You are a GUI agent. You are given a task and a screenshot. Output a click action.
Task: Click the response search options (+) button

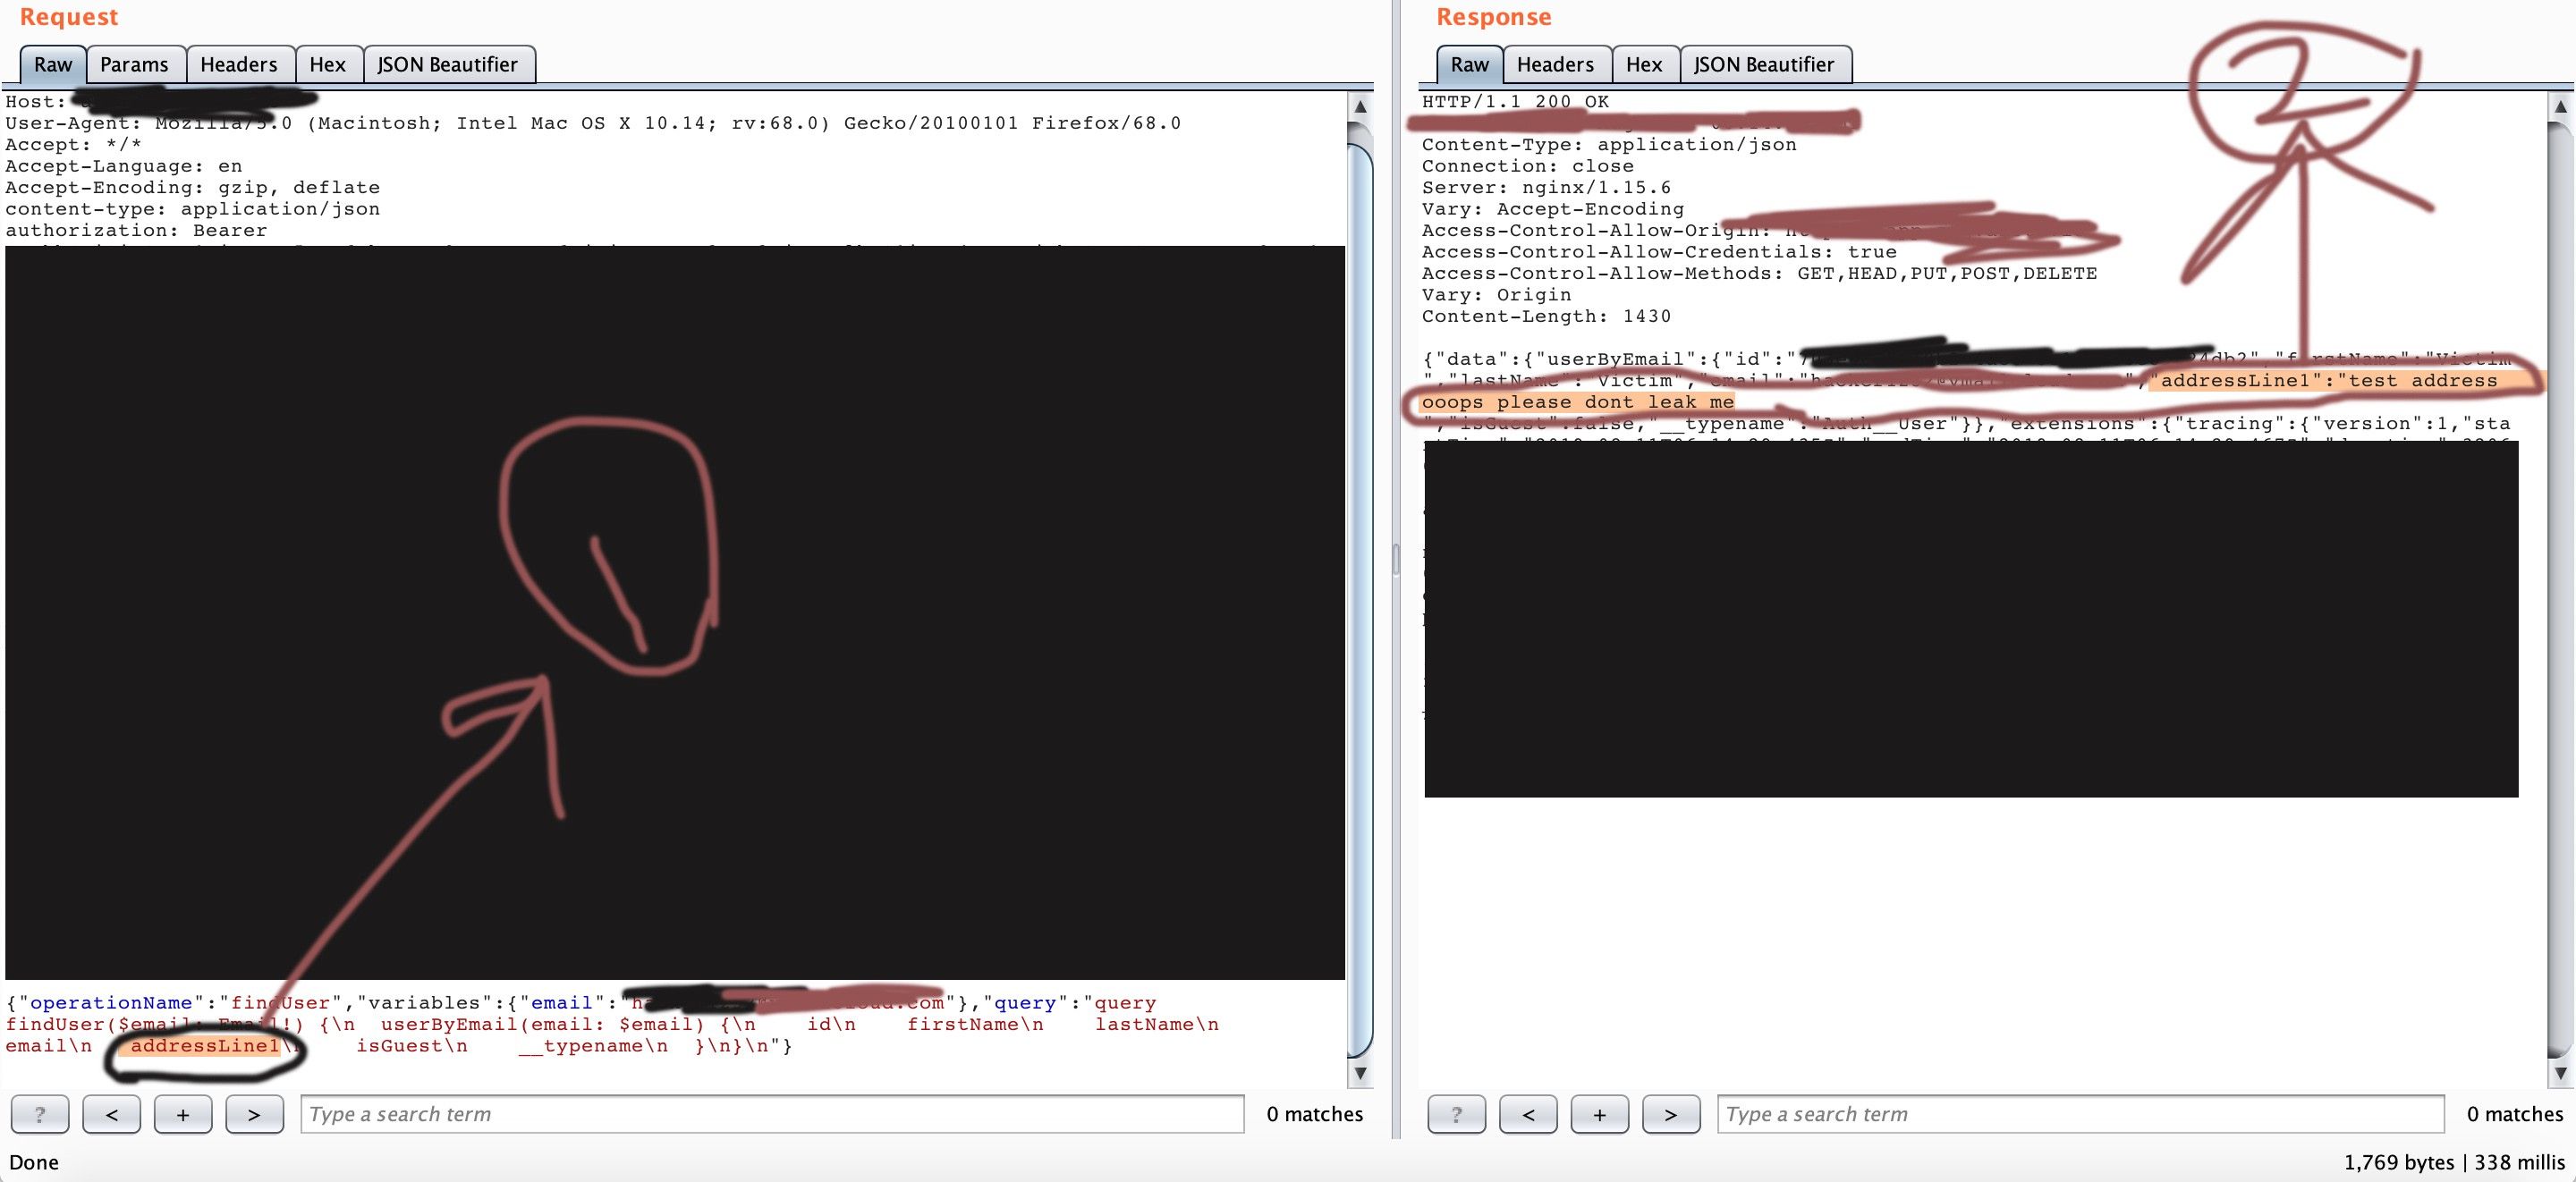click(x=1599, y=1114)
